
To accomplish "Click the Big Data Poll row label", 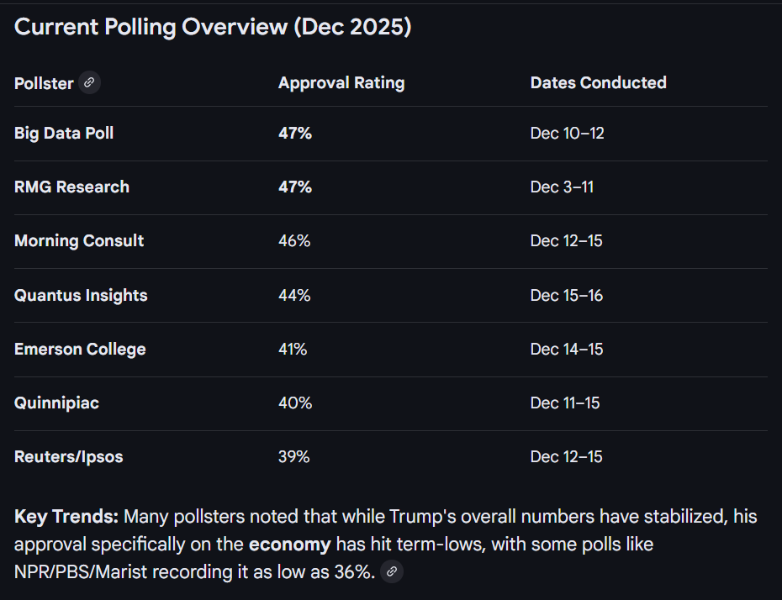I will 64,133.
